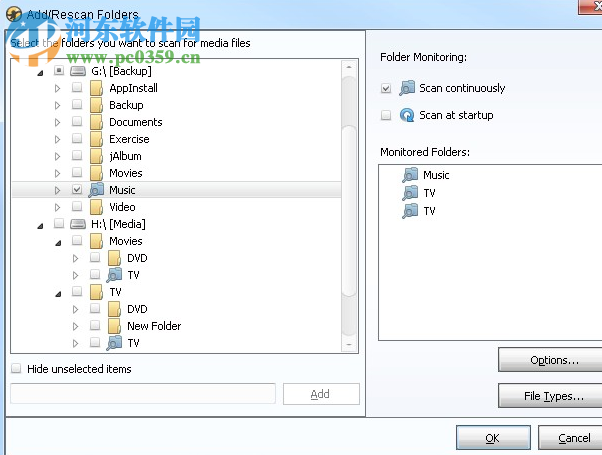Screen dimensions: 602x455
Task: Collapse the H:\ [Media] drive node
Action: (x=40, y=226)
